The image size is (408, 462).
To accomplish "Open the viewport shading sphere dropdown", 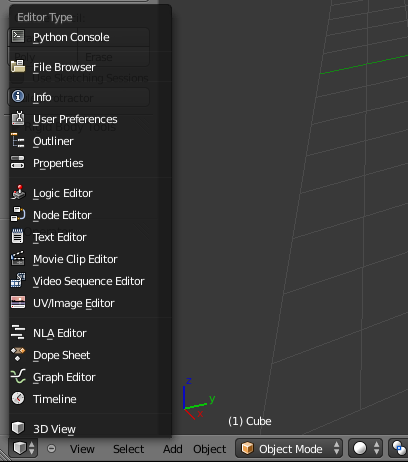I will coord(365,448).
